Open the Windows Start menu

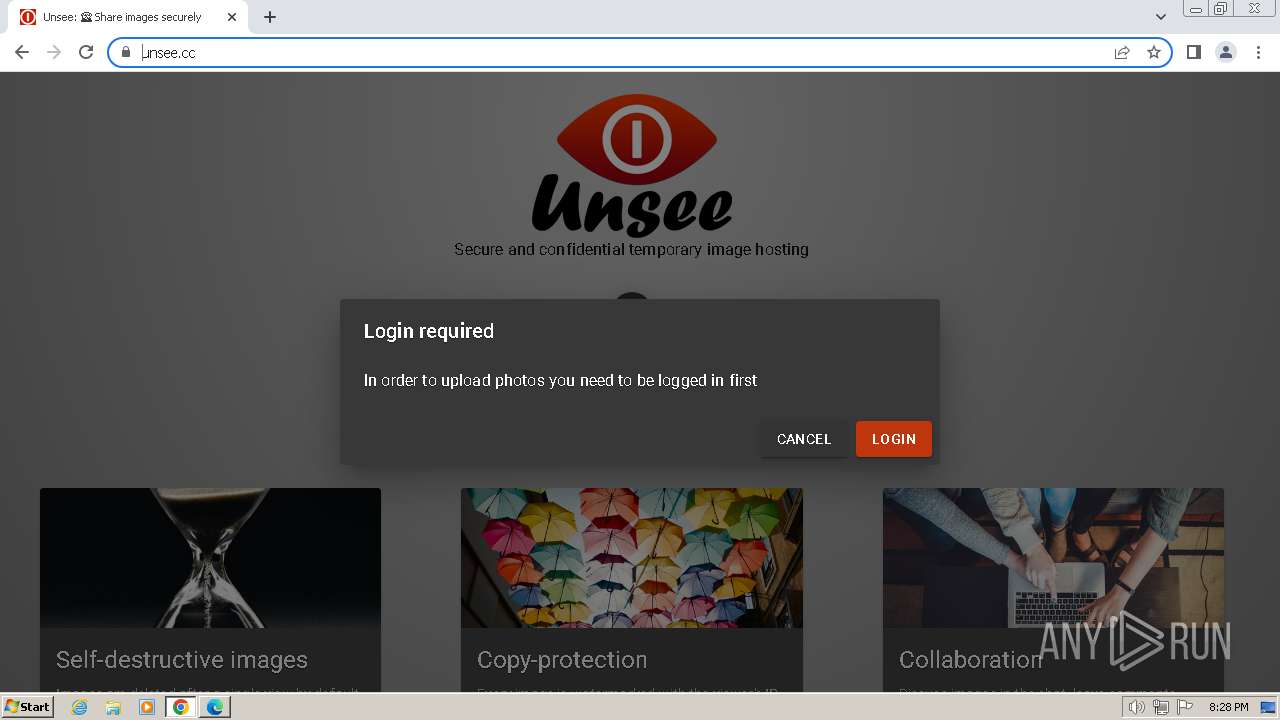click(x=27, y=707)
